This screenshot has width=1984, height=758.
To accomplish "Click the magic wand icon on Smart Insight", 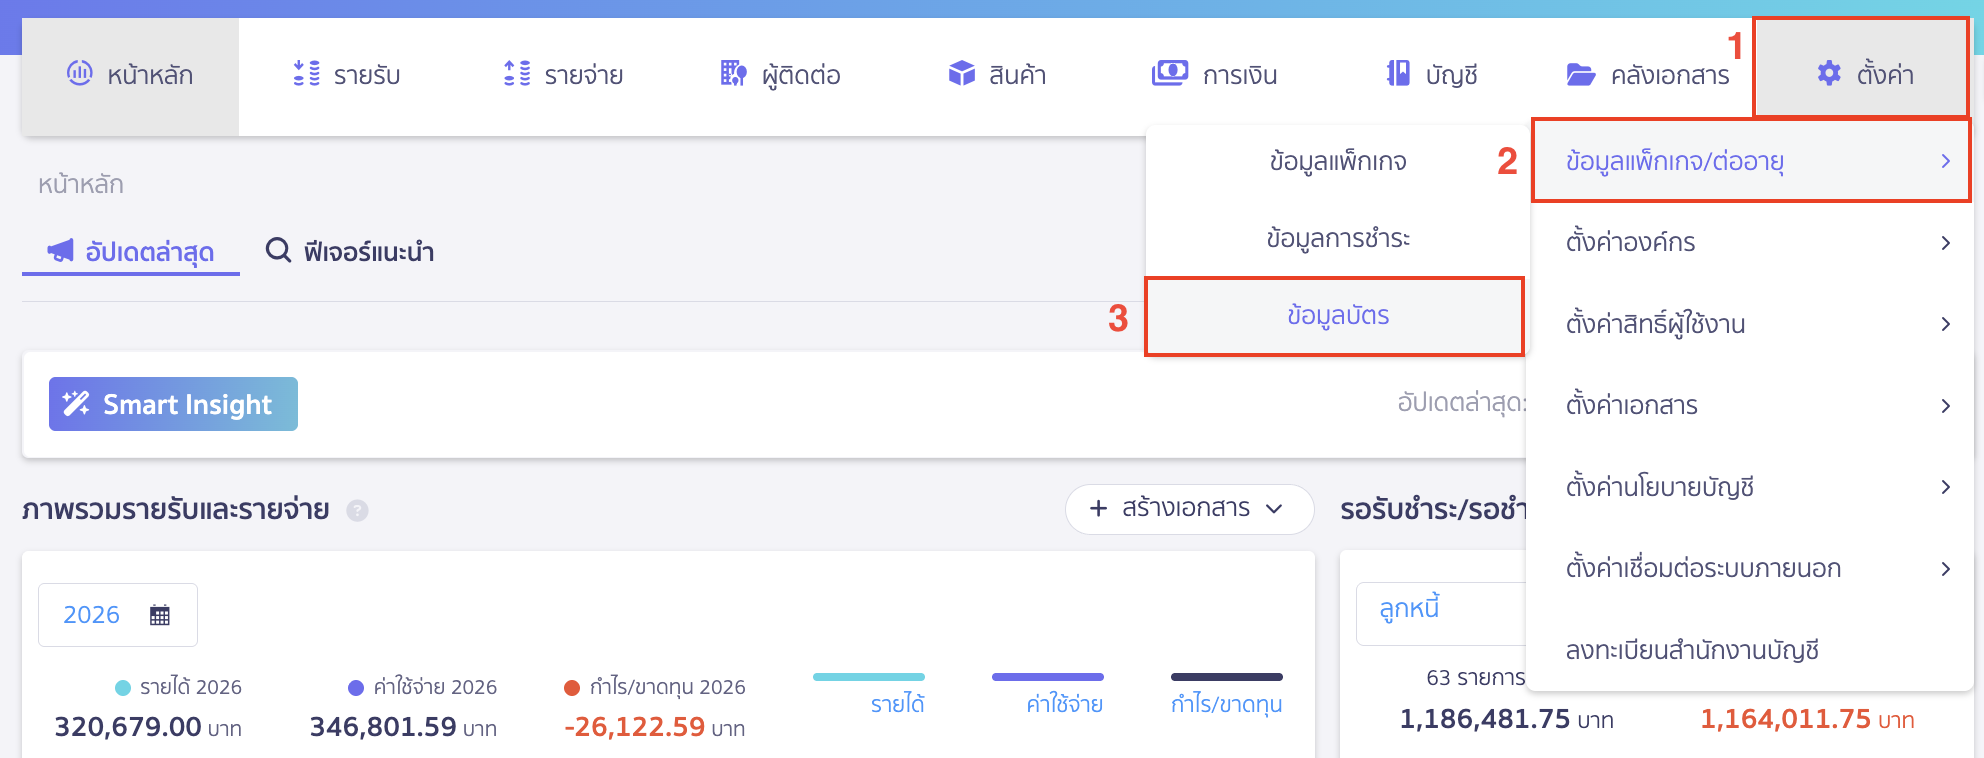I will coord(77,403).
